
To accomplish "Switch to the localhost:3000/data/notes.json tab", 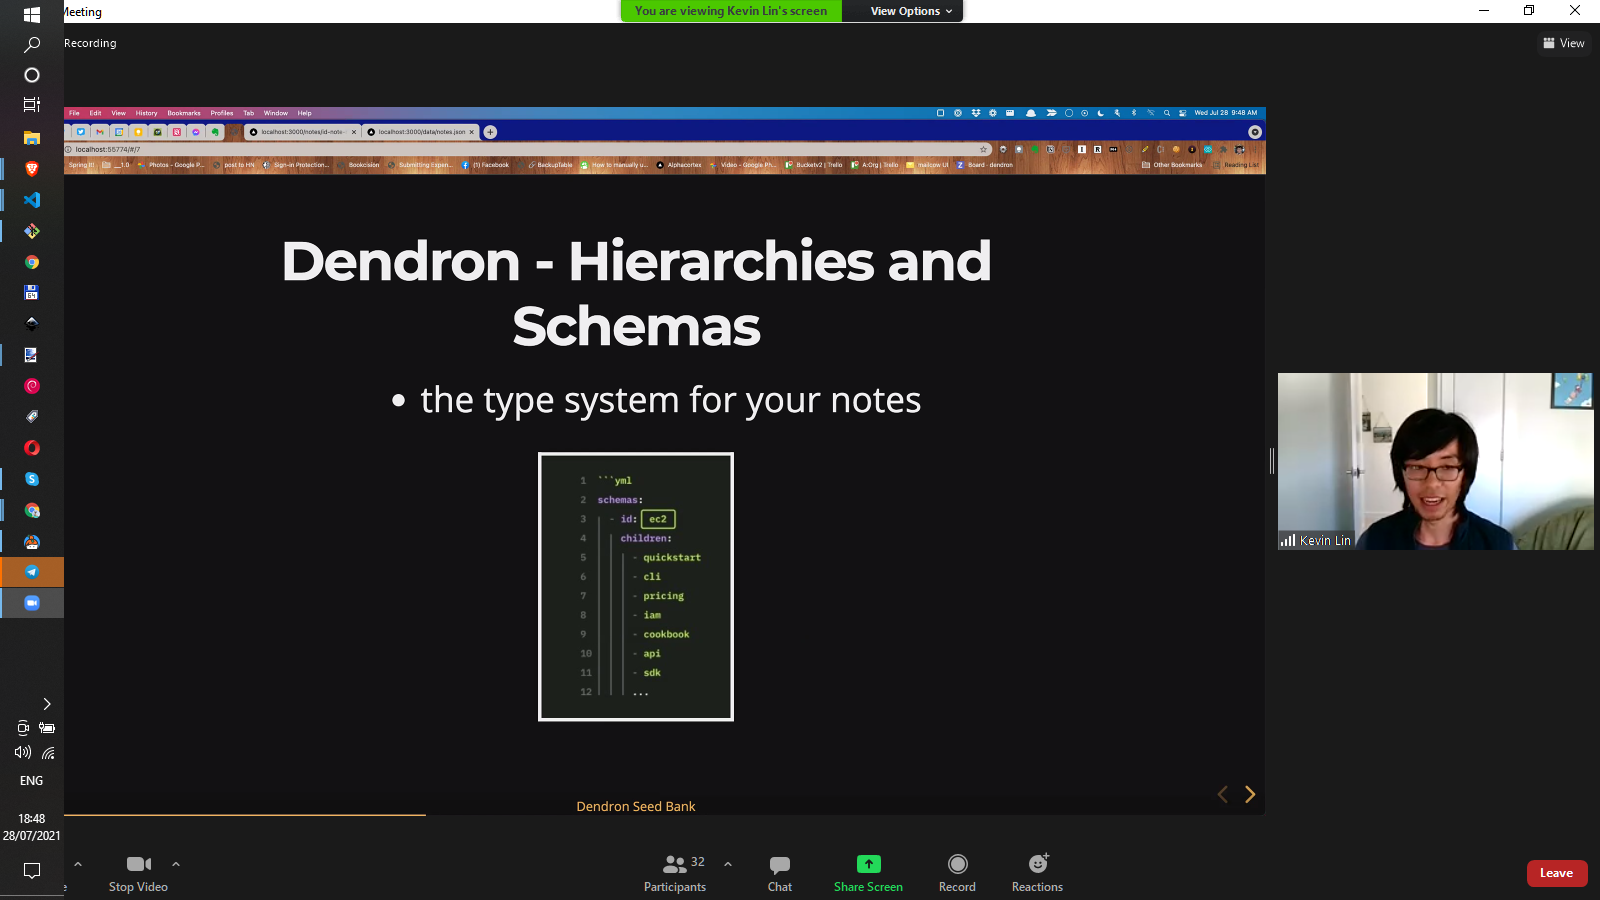I will pyautogui.click(x=420, y=132).
